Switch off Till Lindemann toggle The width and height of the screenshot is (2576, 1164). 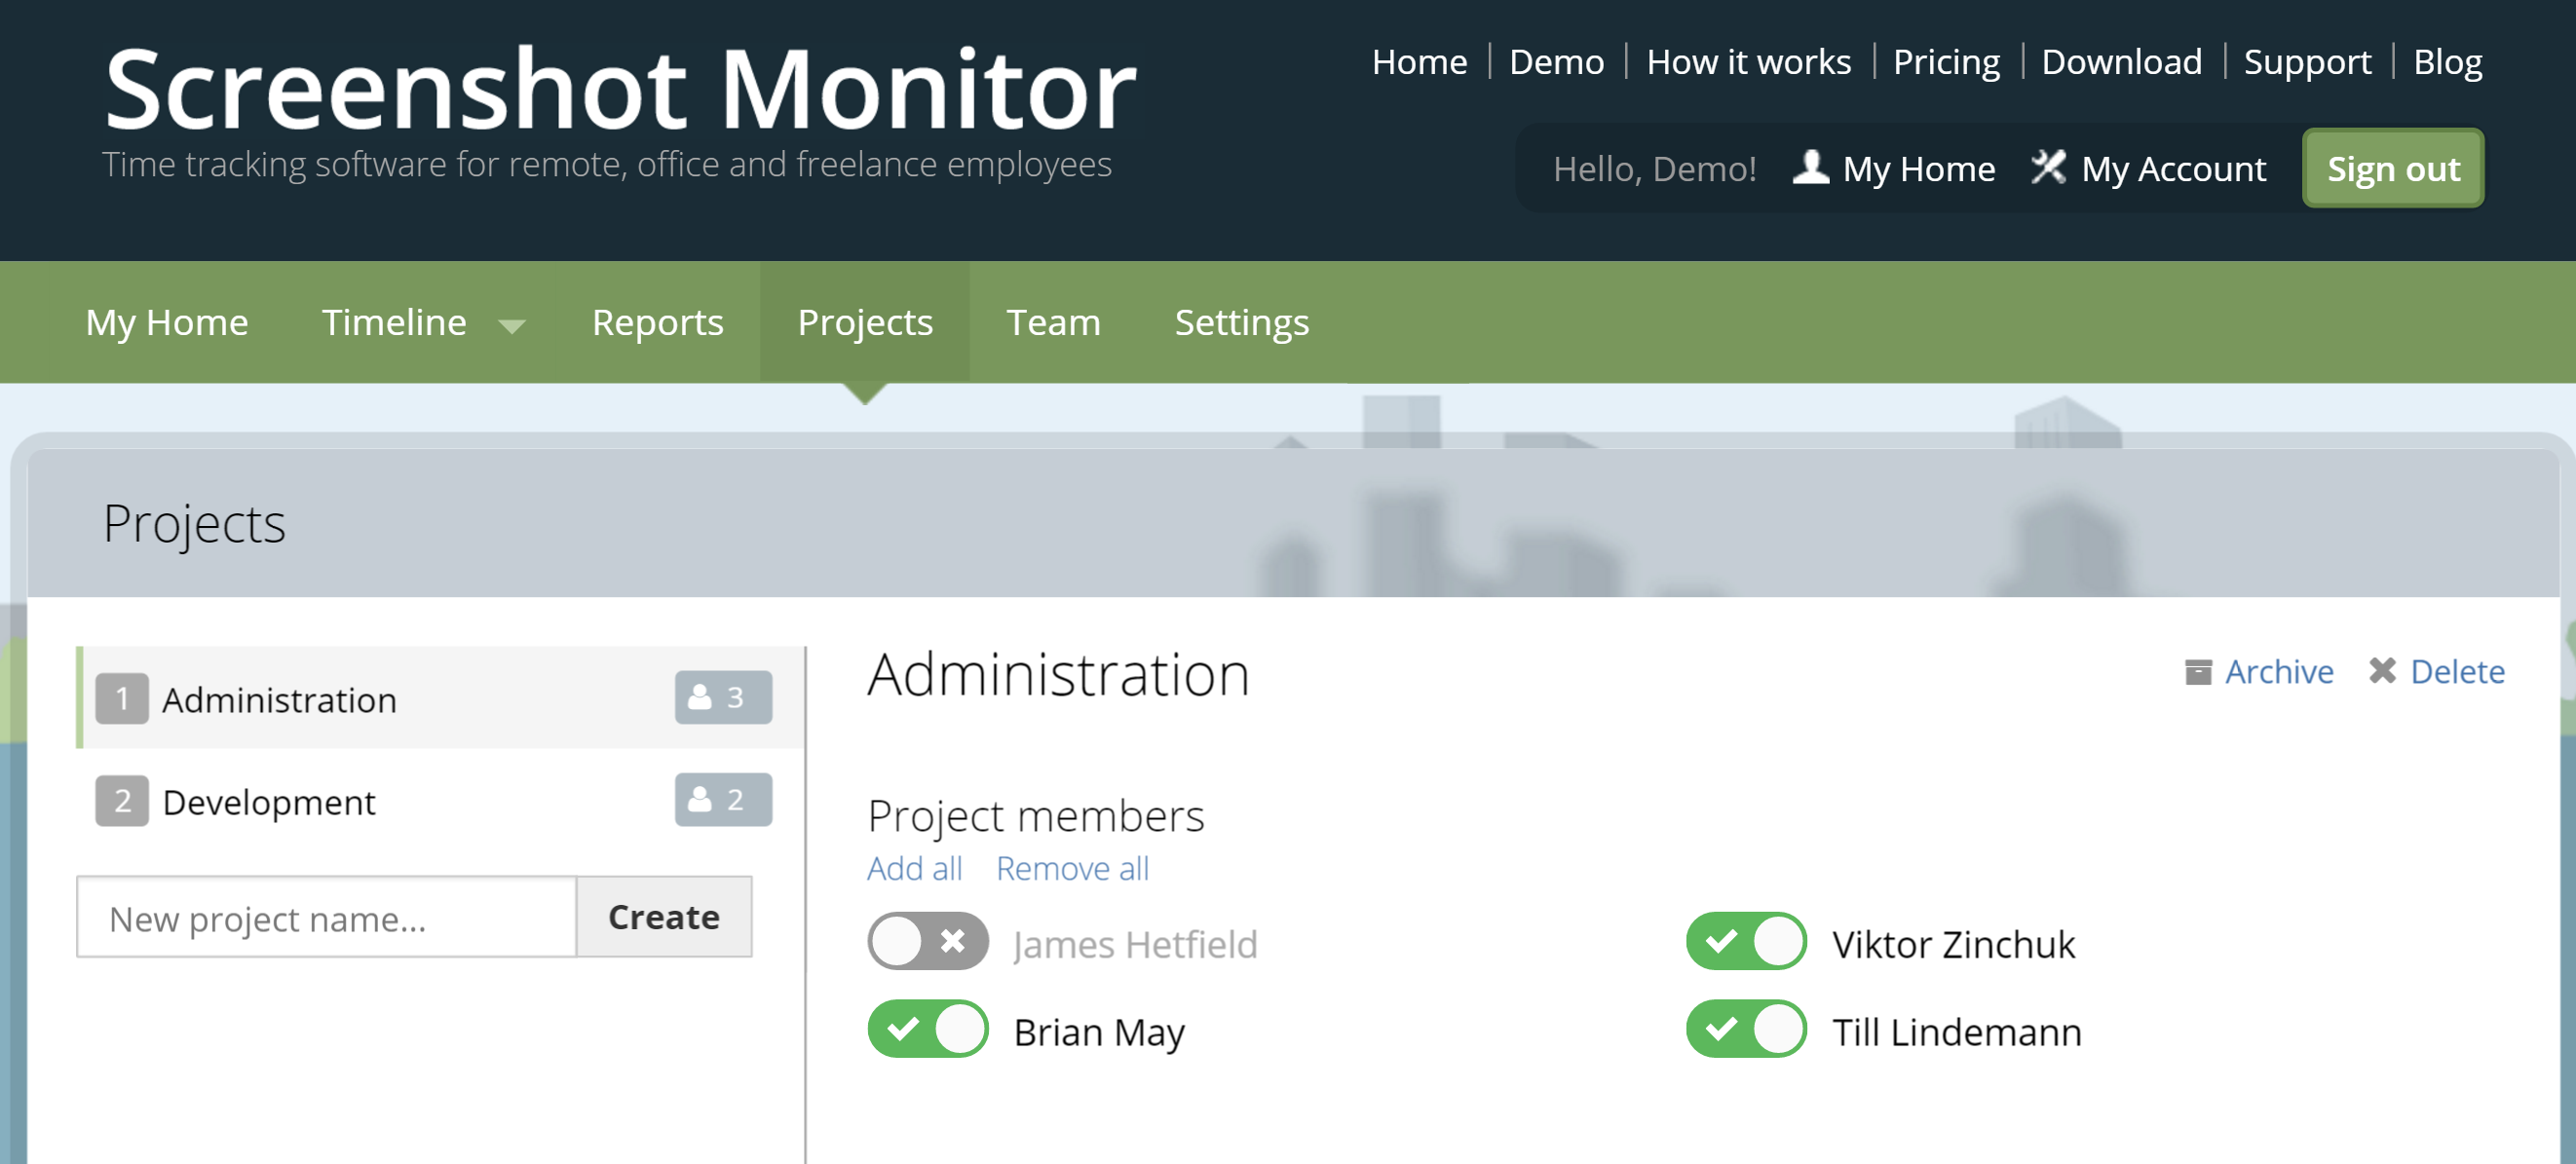point(1745,1029)
